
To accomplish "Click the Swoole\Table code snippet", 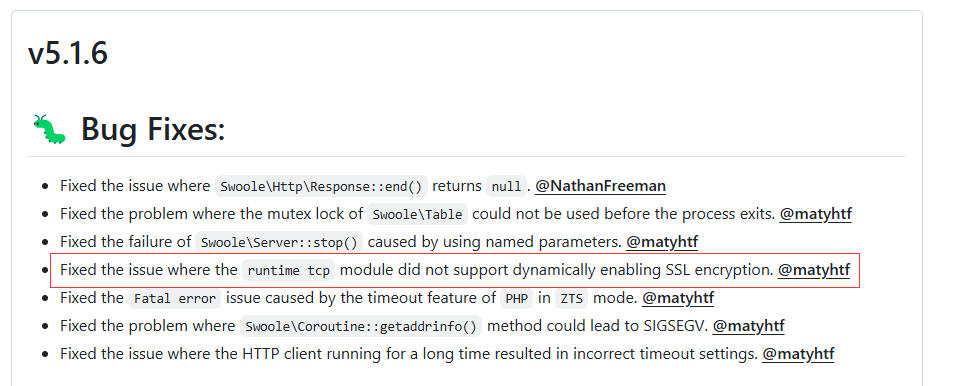I will tap(417, 214).
